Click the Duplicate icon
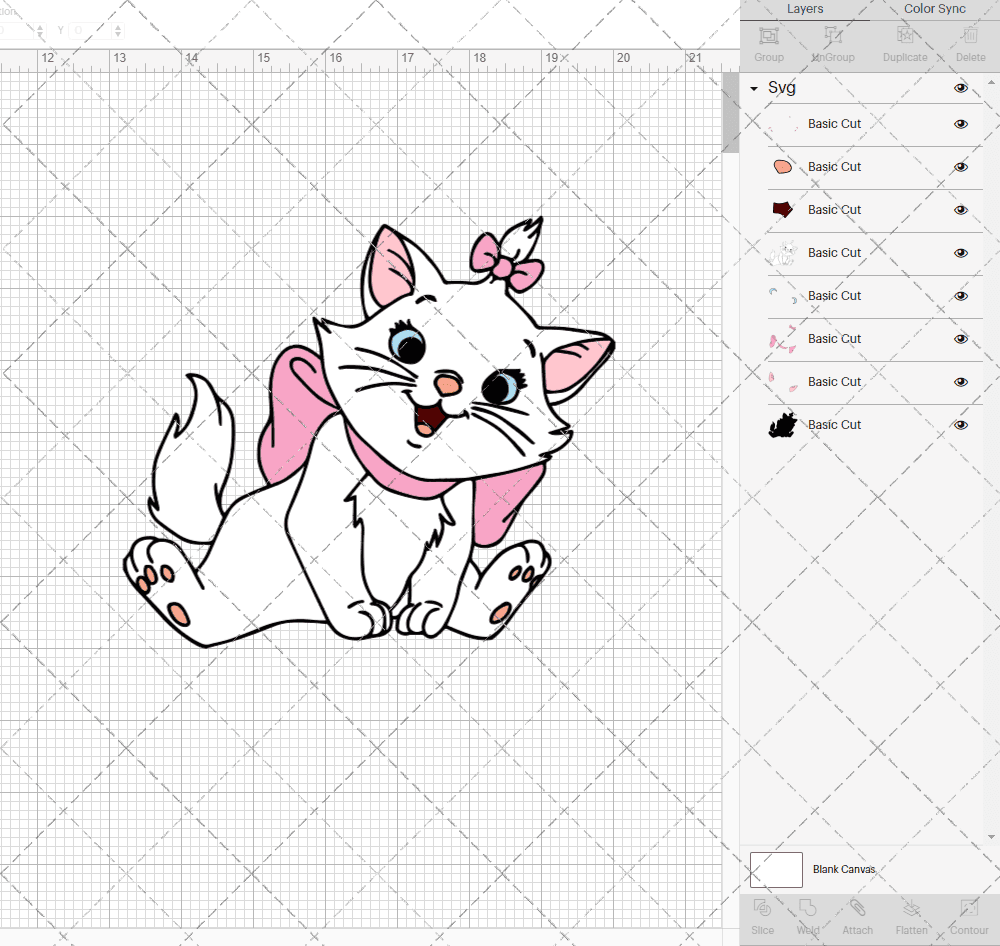 pos(905,35)
